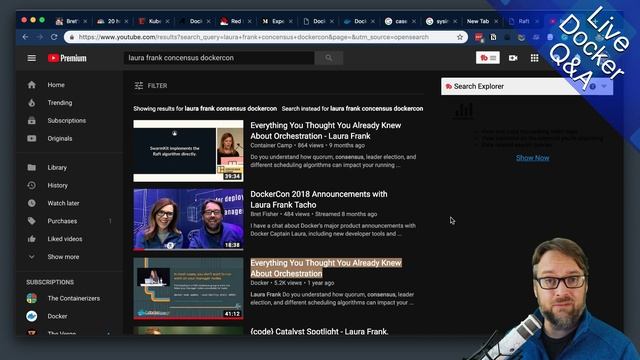Click the Search Explorer info icon
Screen dimensions: 640x360
pos(593,87)
